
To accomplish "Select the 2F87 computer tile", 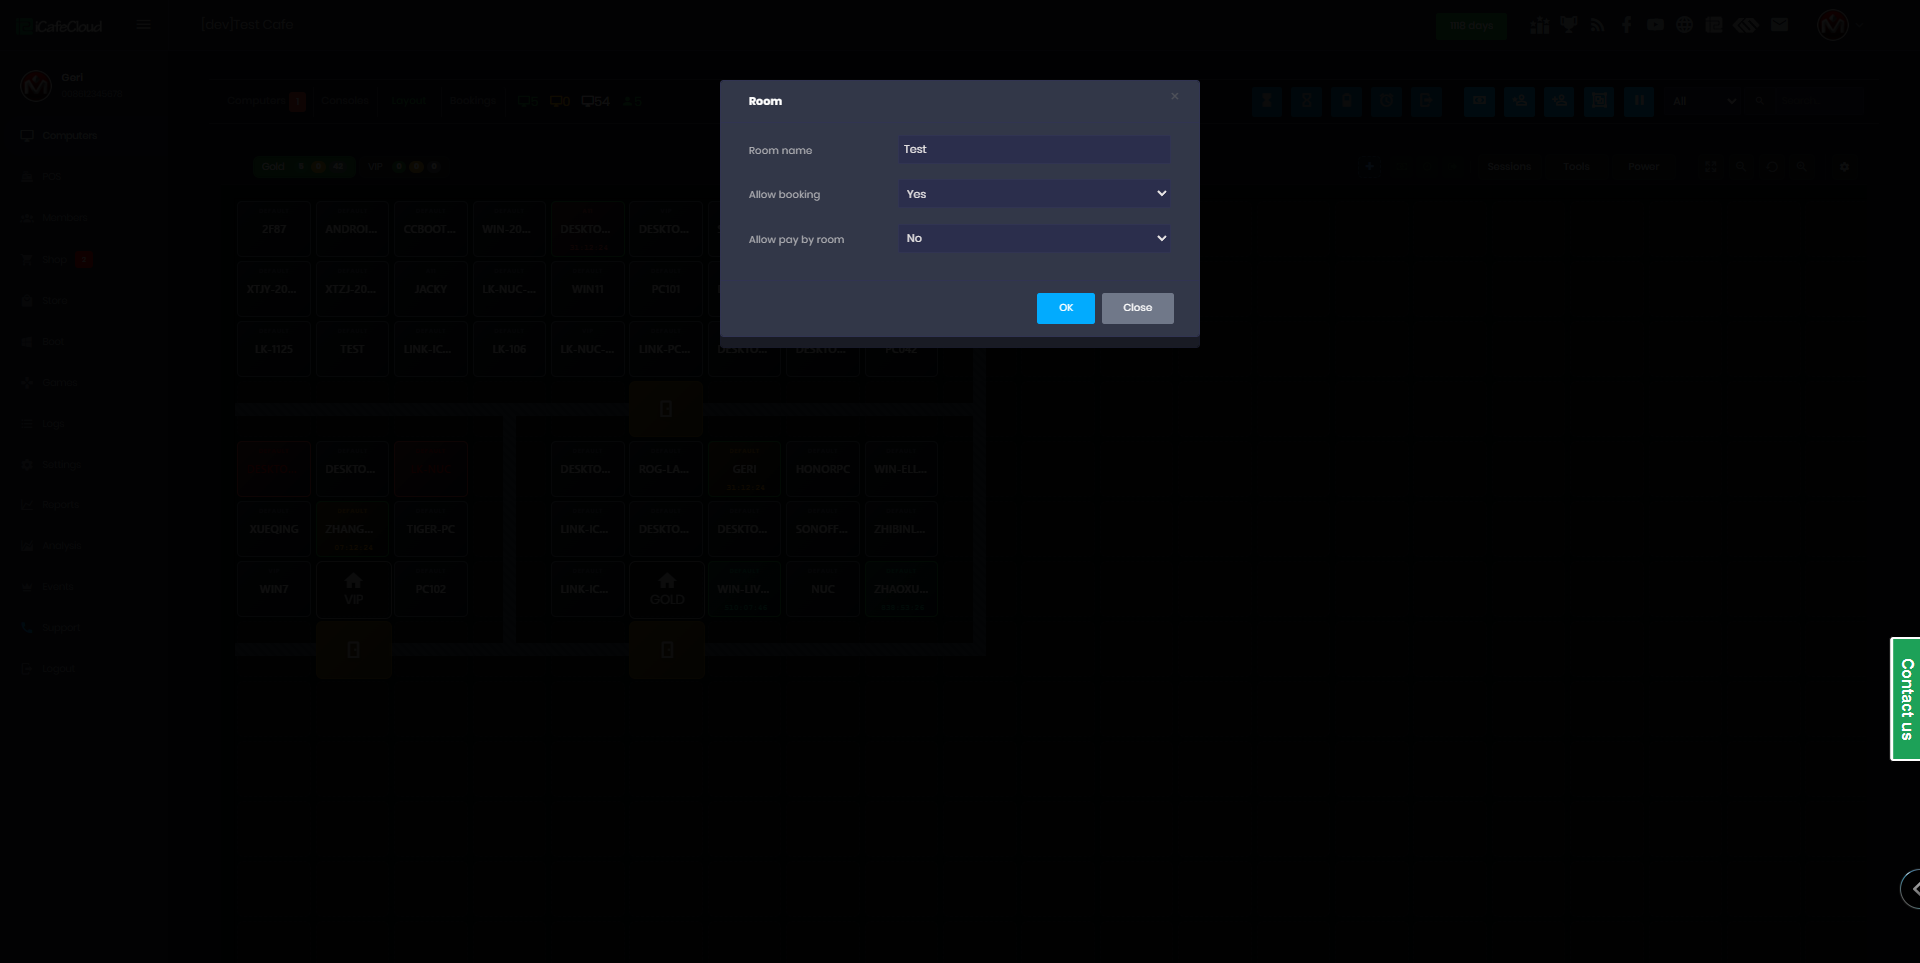I will tap(274, 229).
